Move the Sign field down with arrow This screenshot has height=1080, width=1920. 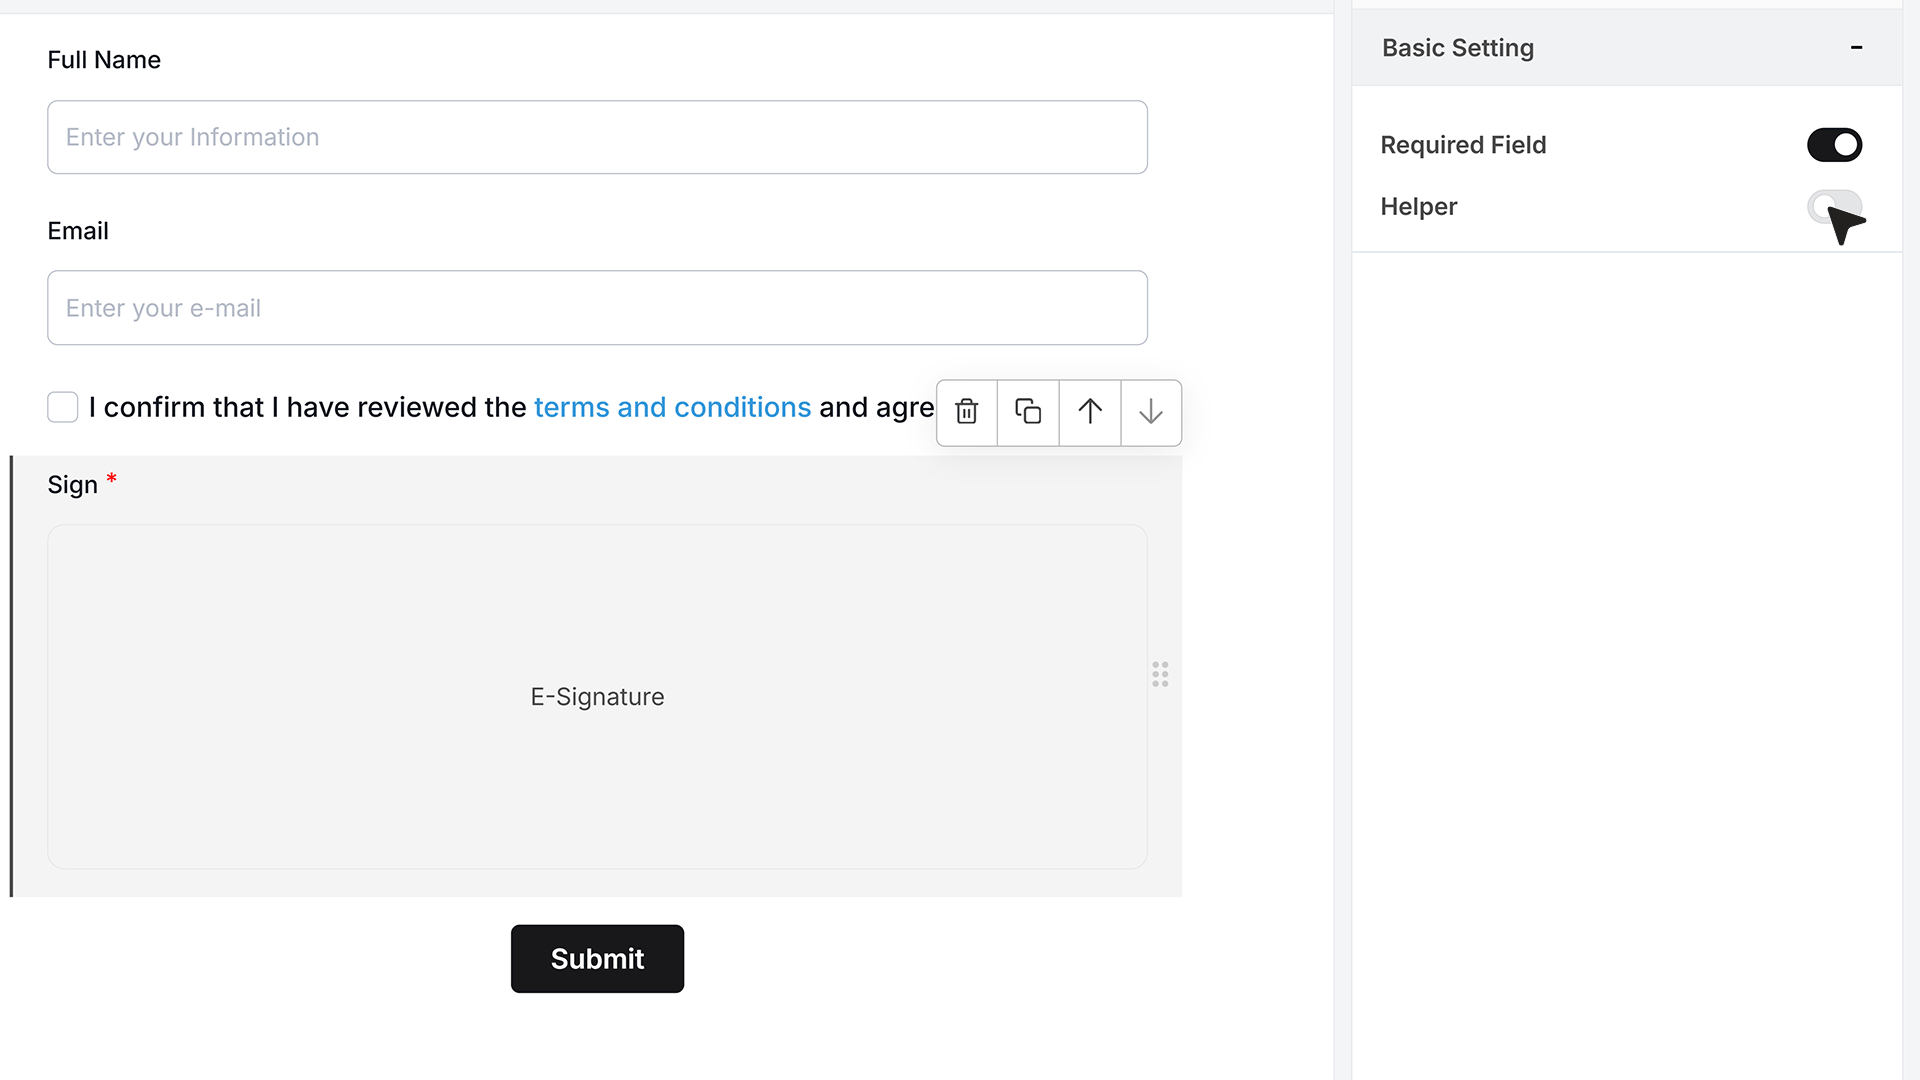pos(1151,412)
